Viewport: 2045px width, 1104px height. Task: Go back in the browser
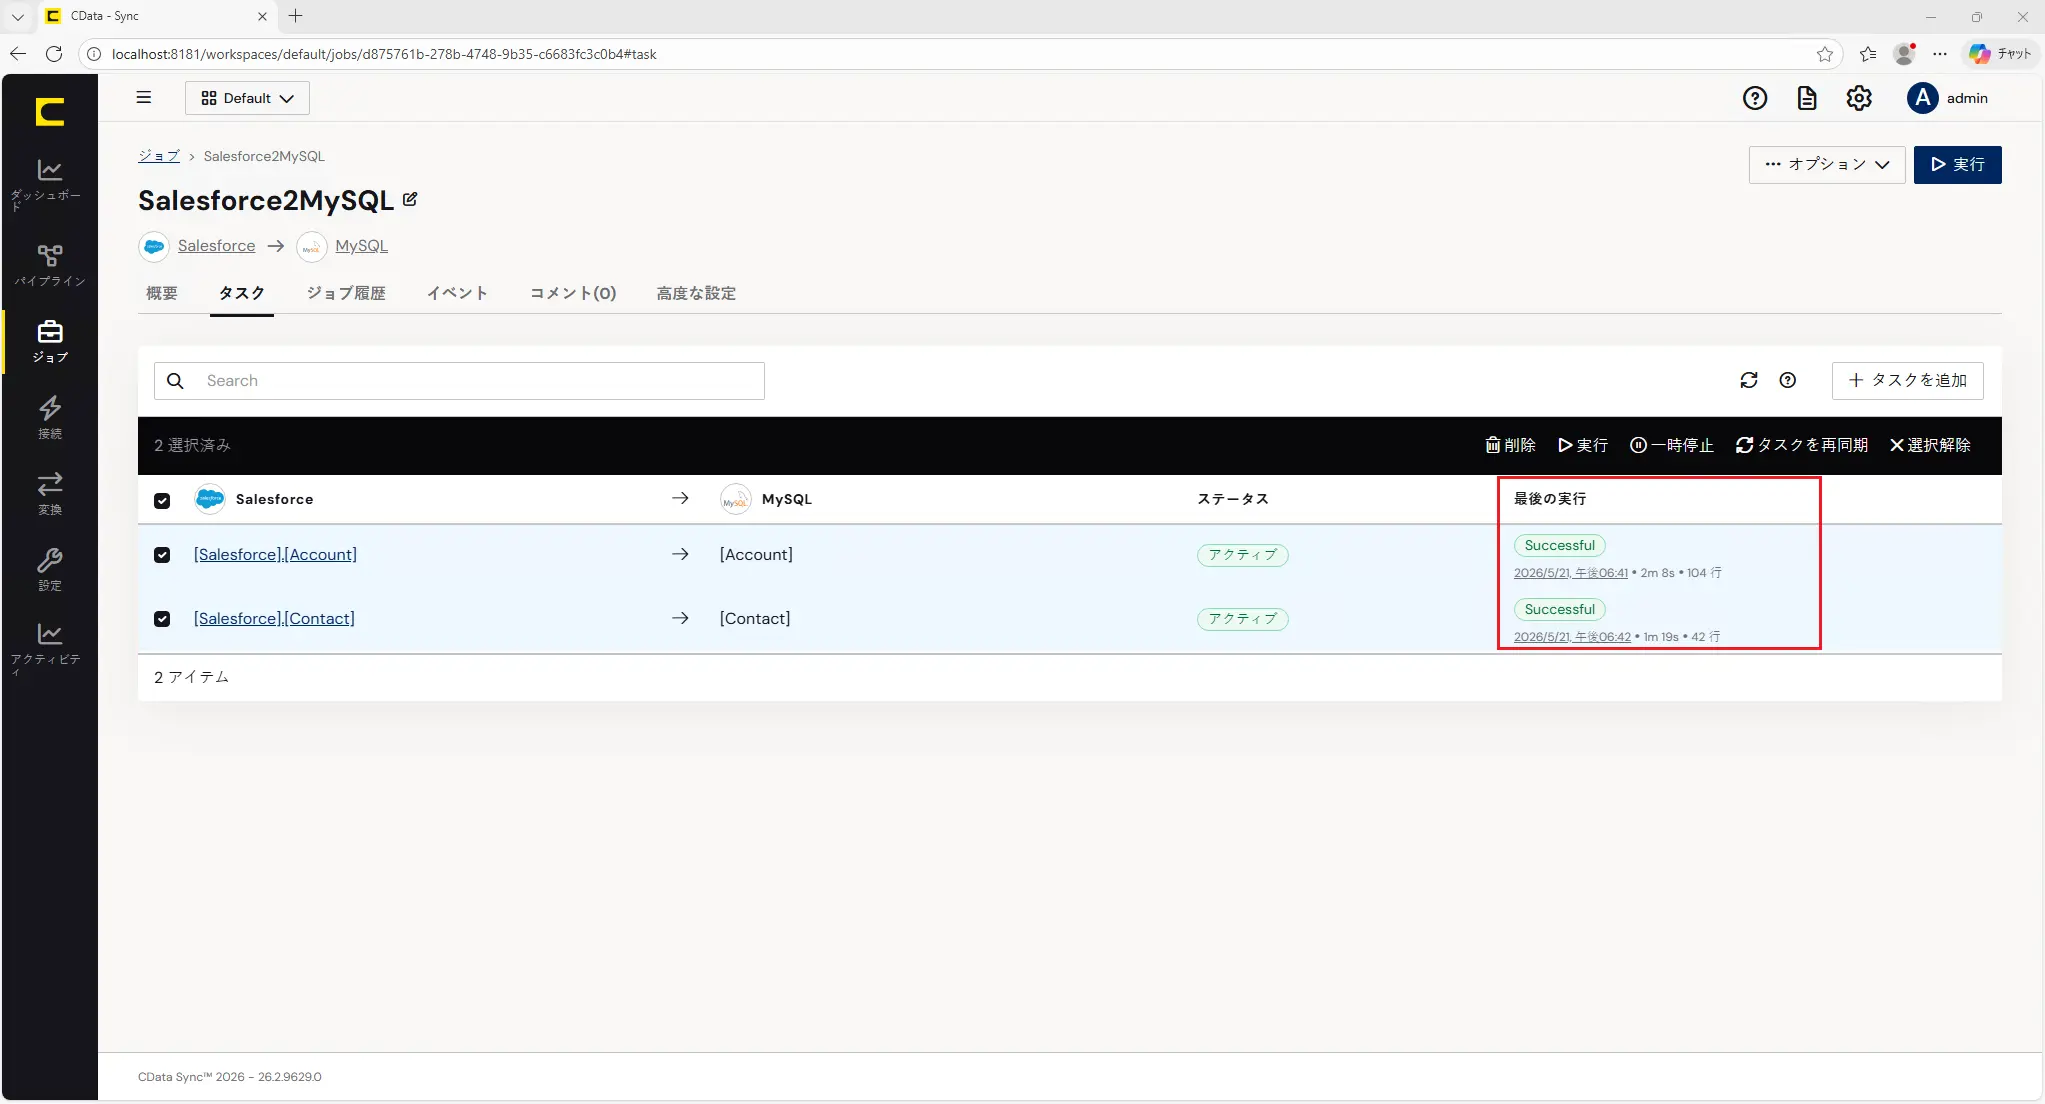coord(18,54)
